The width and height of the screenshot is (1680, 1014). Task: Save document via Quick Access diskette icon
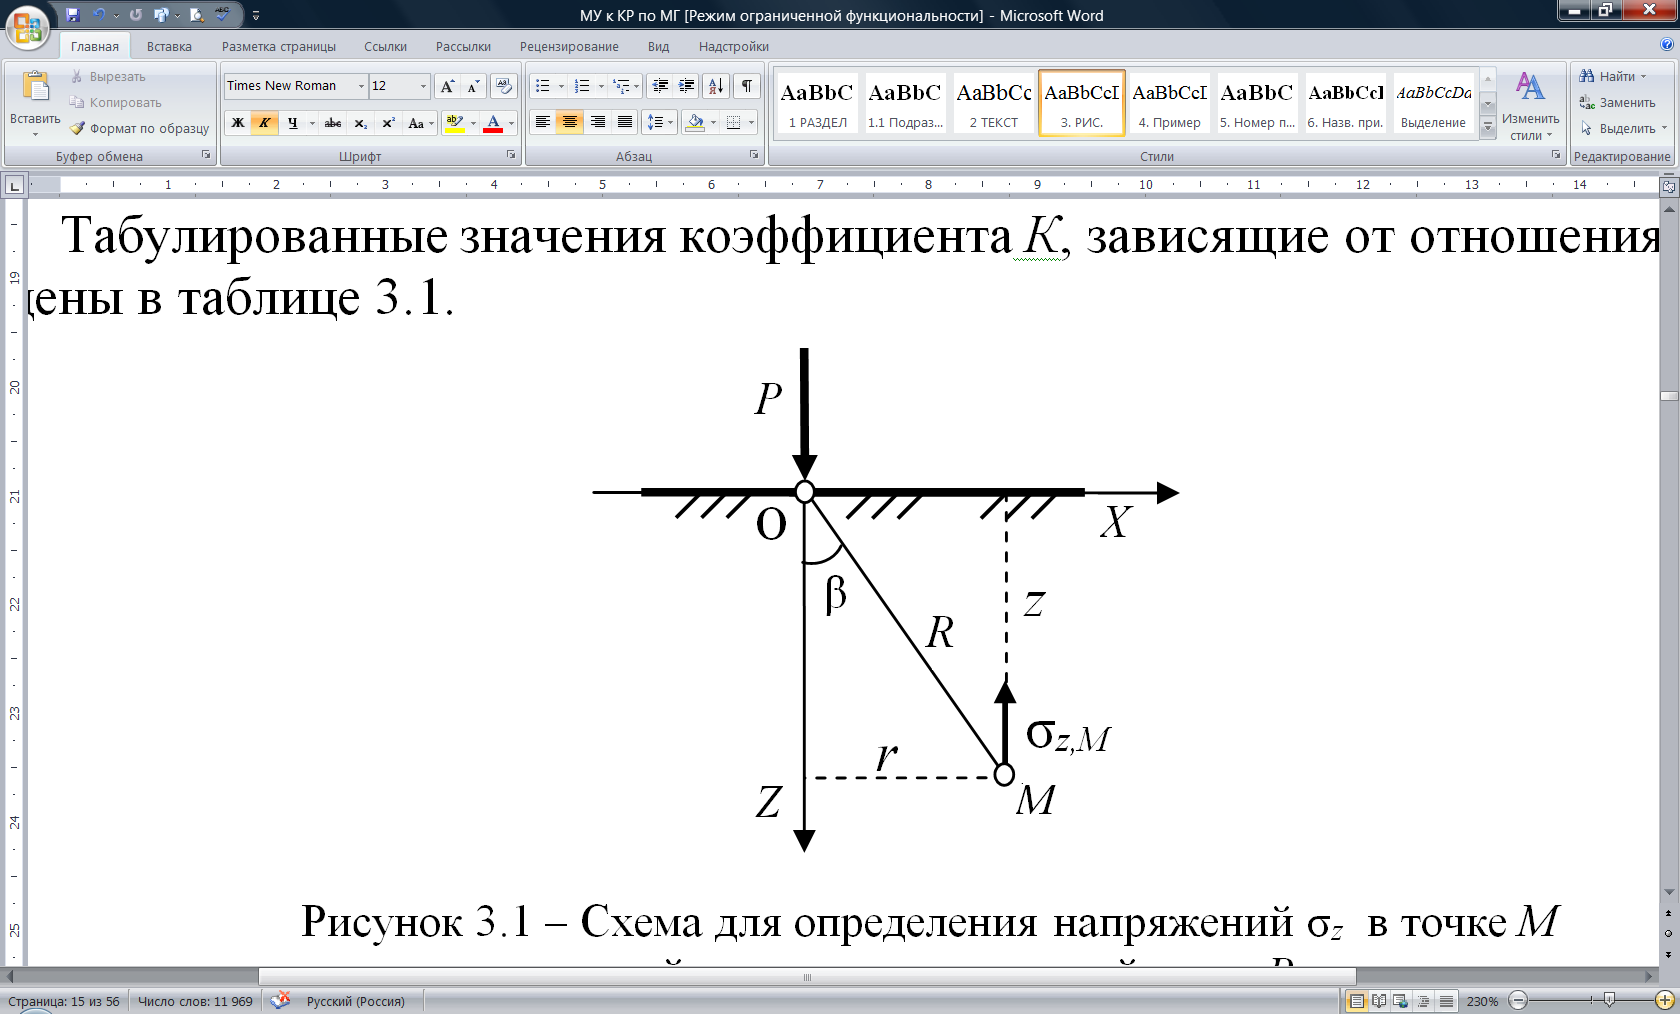point(72,14)
